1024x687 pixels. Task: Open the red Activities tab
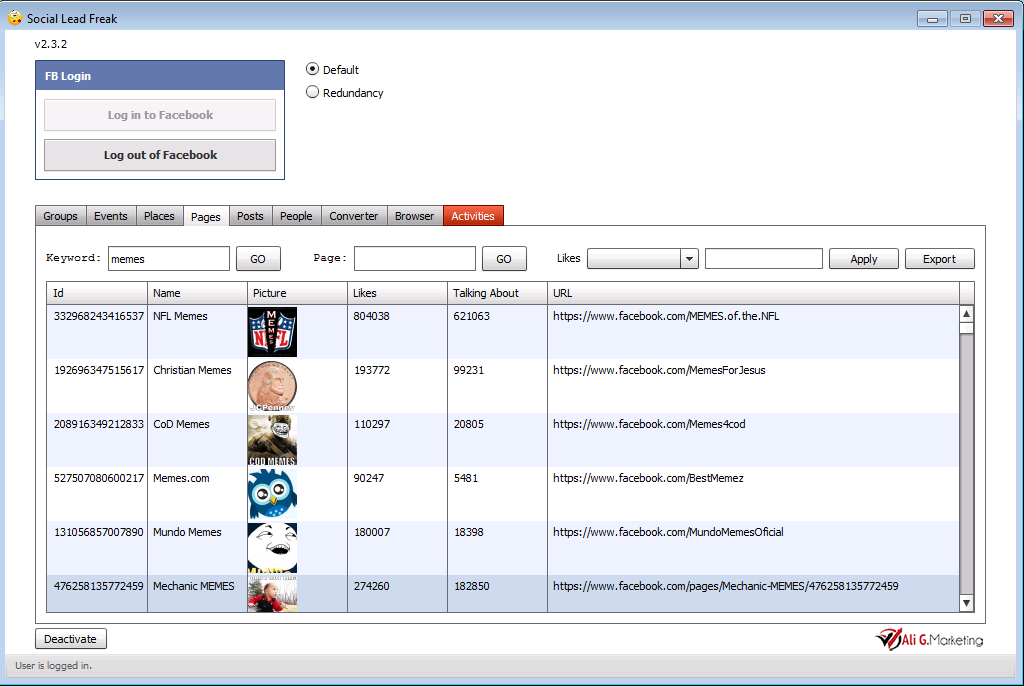tap(473, 216)
